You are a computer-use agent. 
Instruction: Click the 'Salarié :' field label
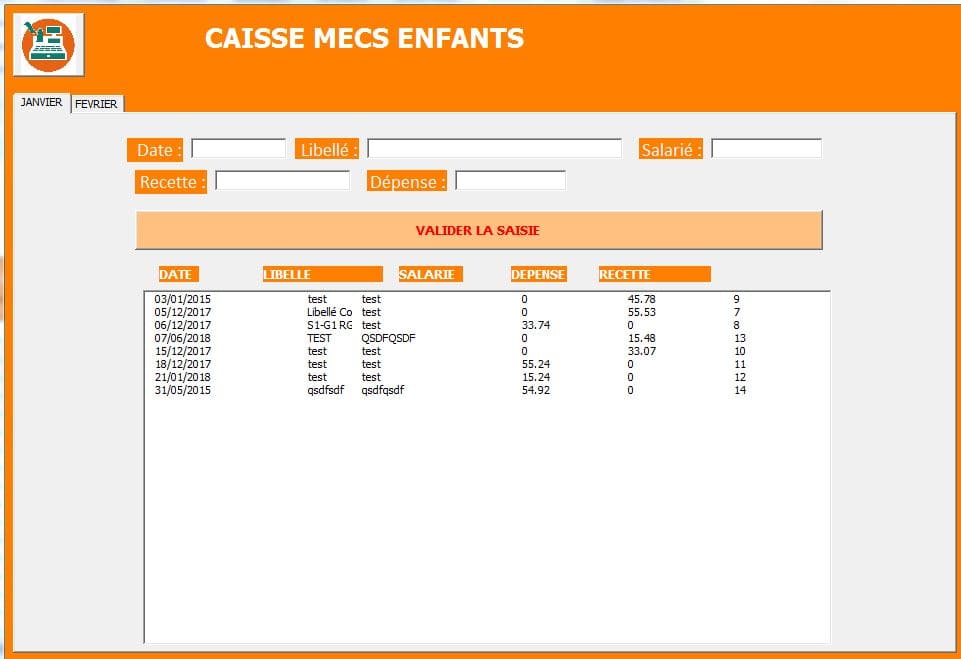pyautogui.click(x=670, y=150)
